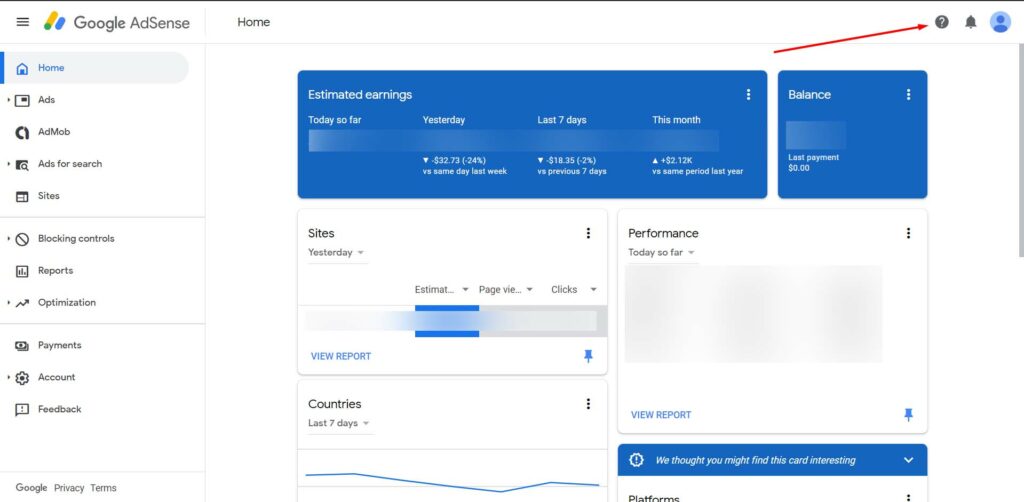Open the notifications bell
Screen dimensions: 1024x502
tap(970, 22)
